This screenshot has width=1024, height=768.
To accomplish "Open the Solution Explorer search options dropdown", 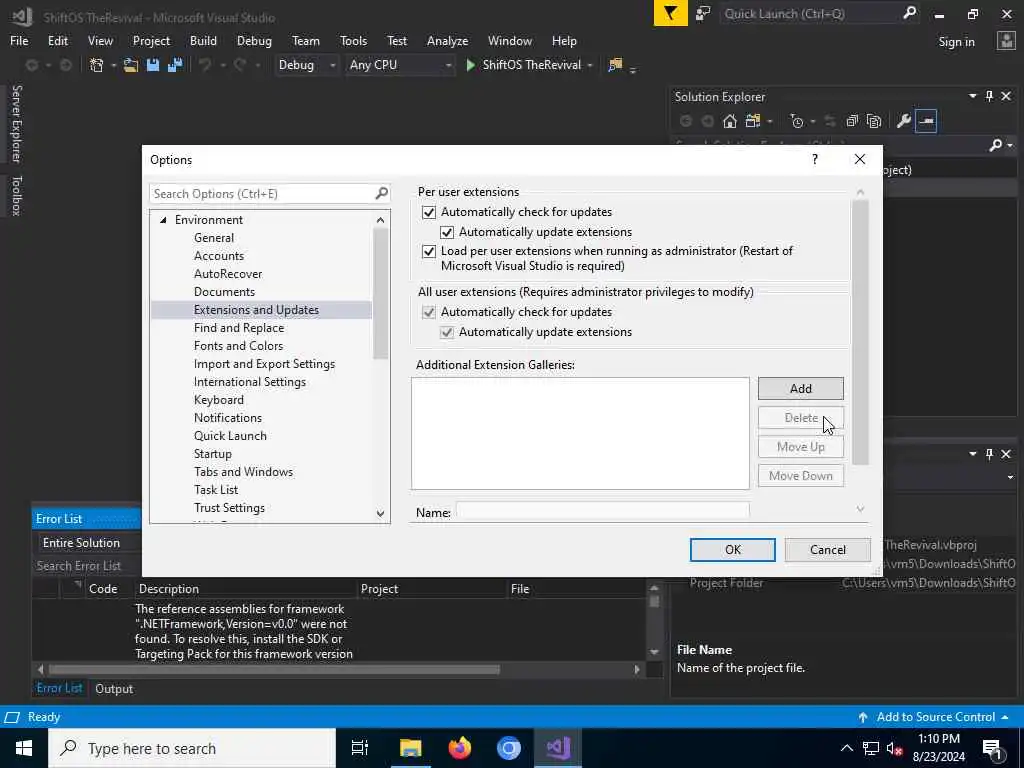I will tap(1010, 145).
